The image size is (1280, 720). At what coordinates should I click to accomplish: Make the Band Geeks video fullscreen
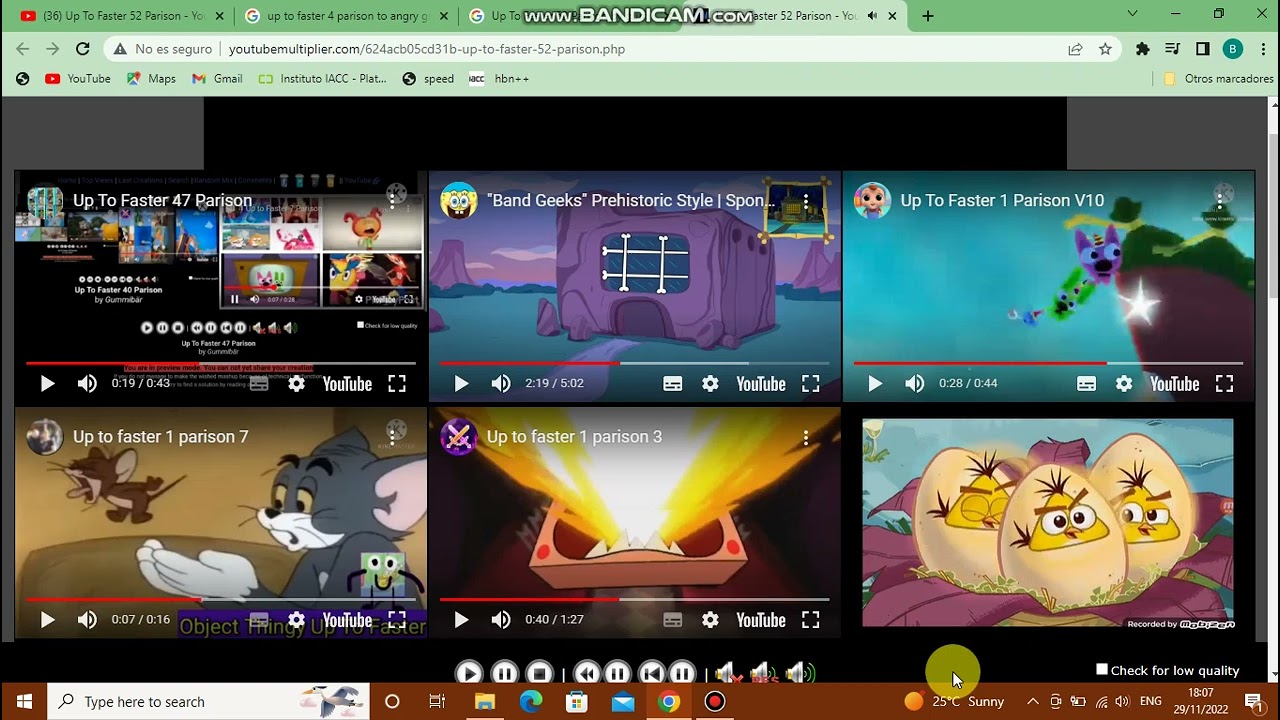(811, 383)
